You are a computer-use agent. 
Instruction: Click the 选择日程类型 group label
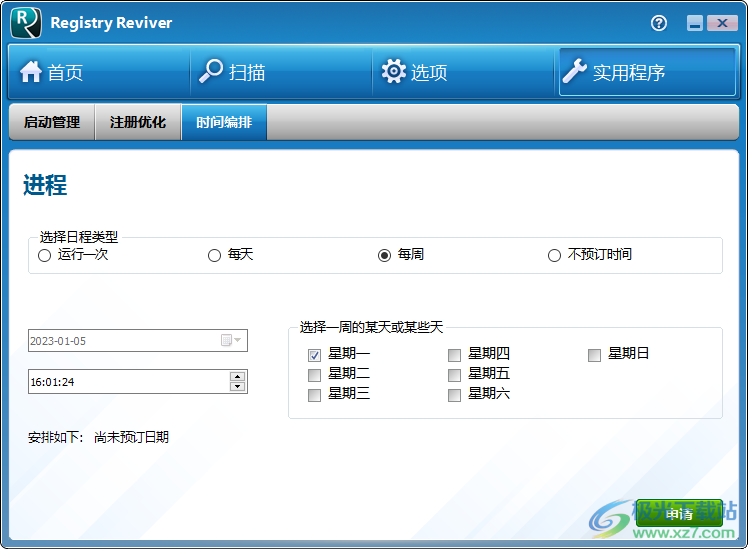coord(79,237)
